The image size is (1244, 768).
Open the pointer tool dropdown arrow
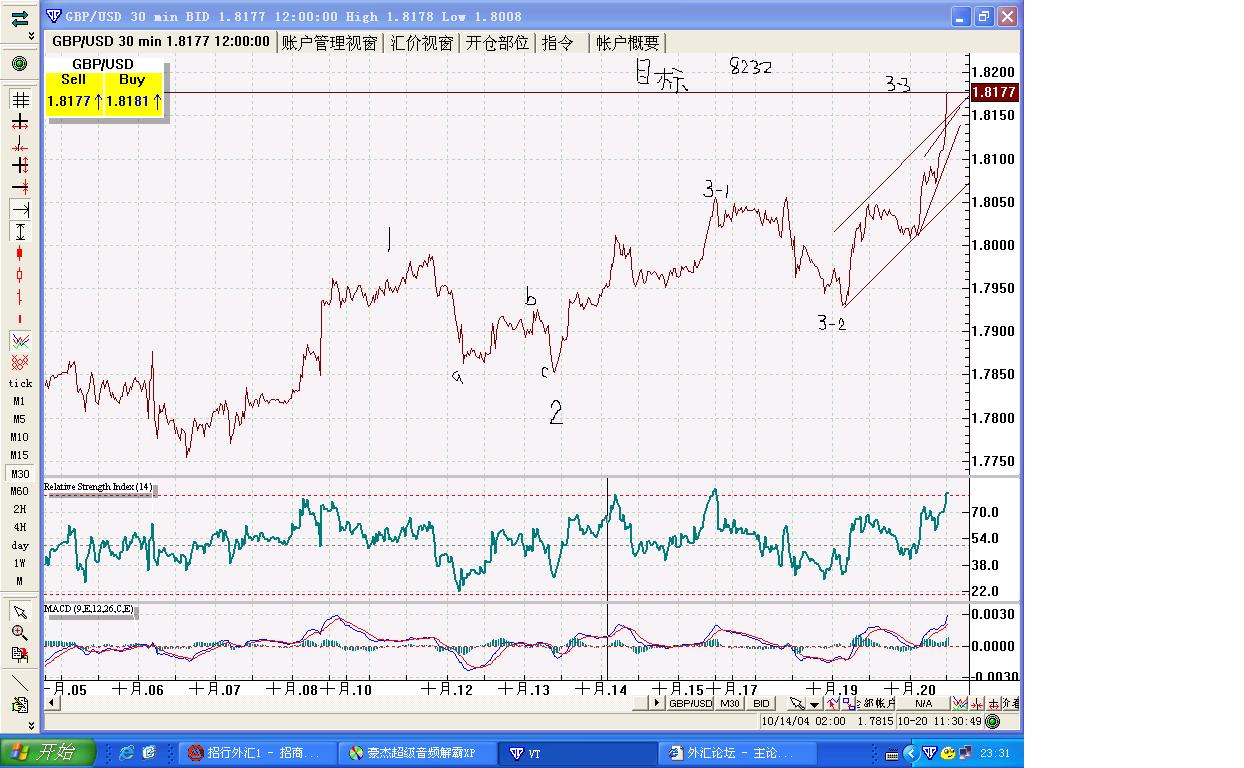tap(816, 704)
